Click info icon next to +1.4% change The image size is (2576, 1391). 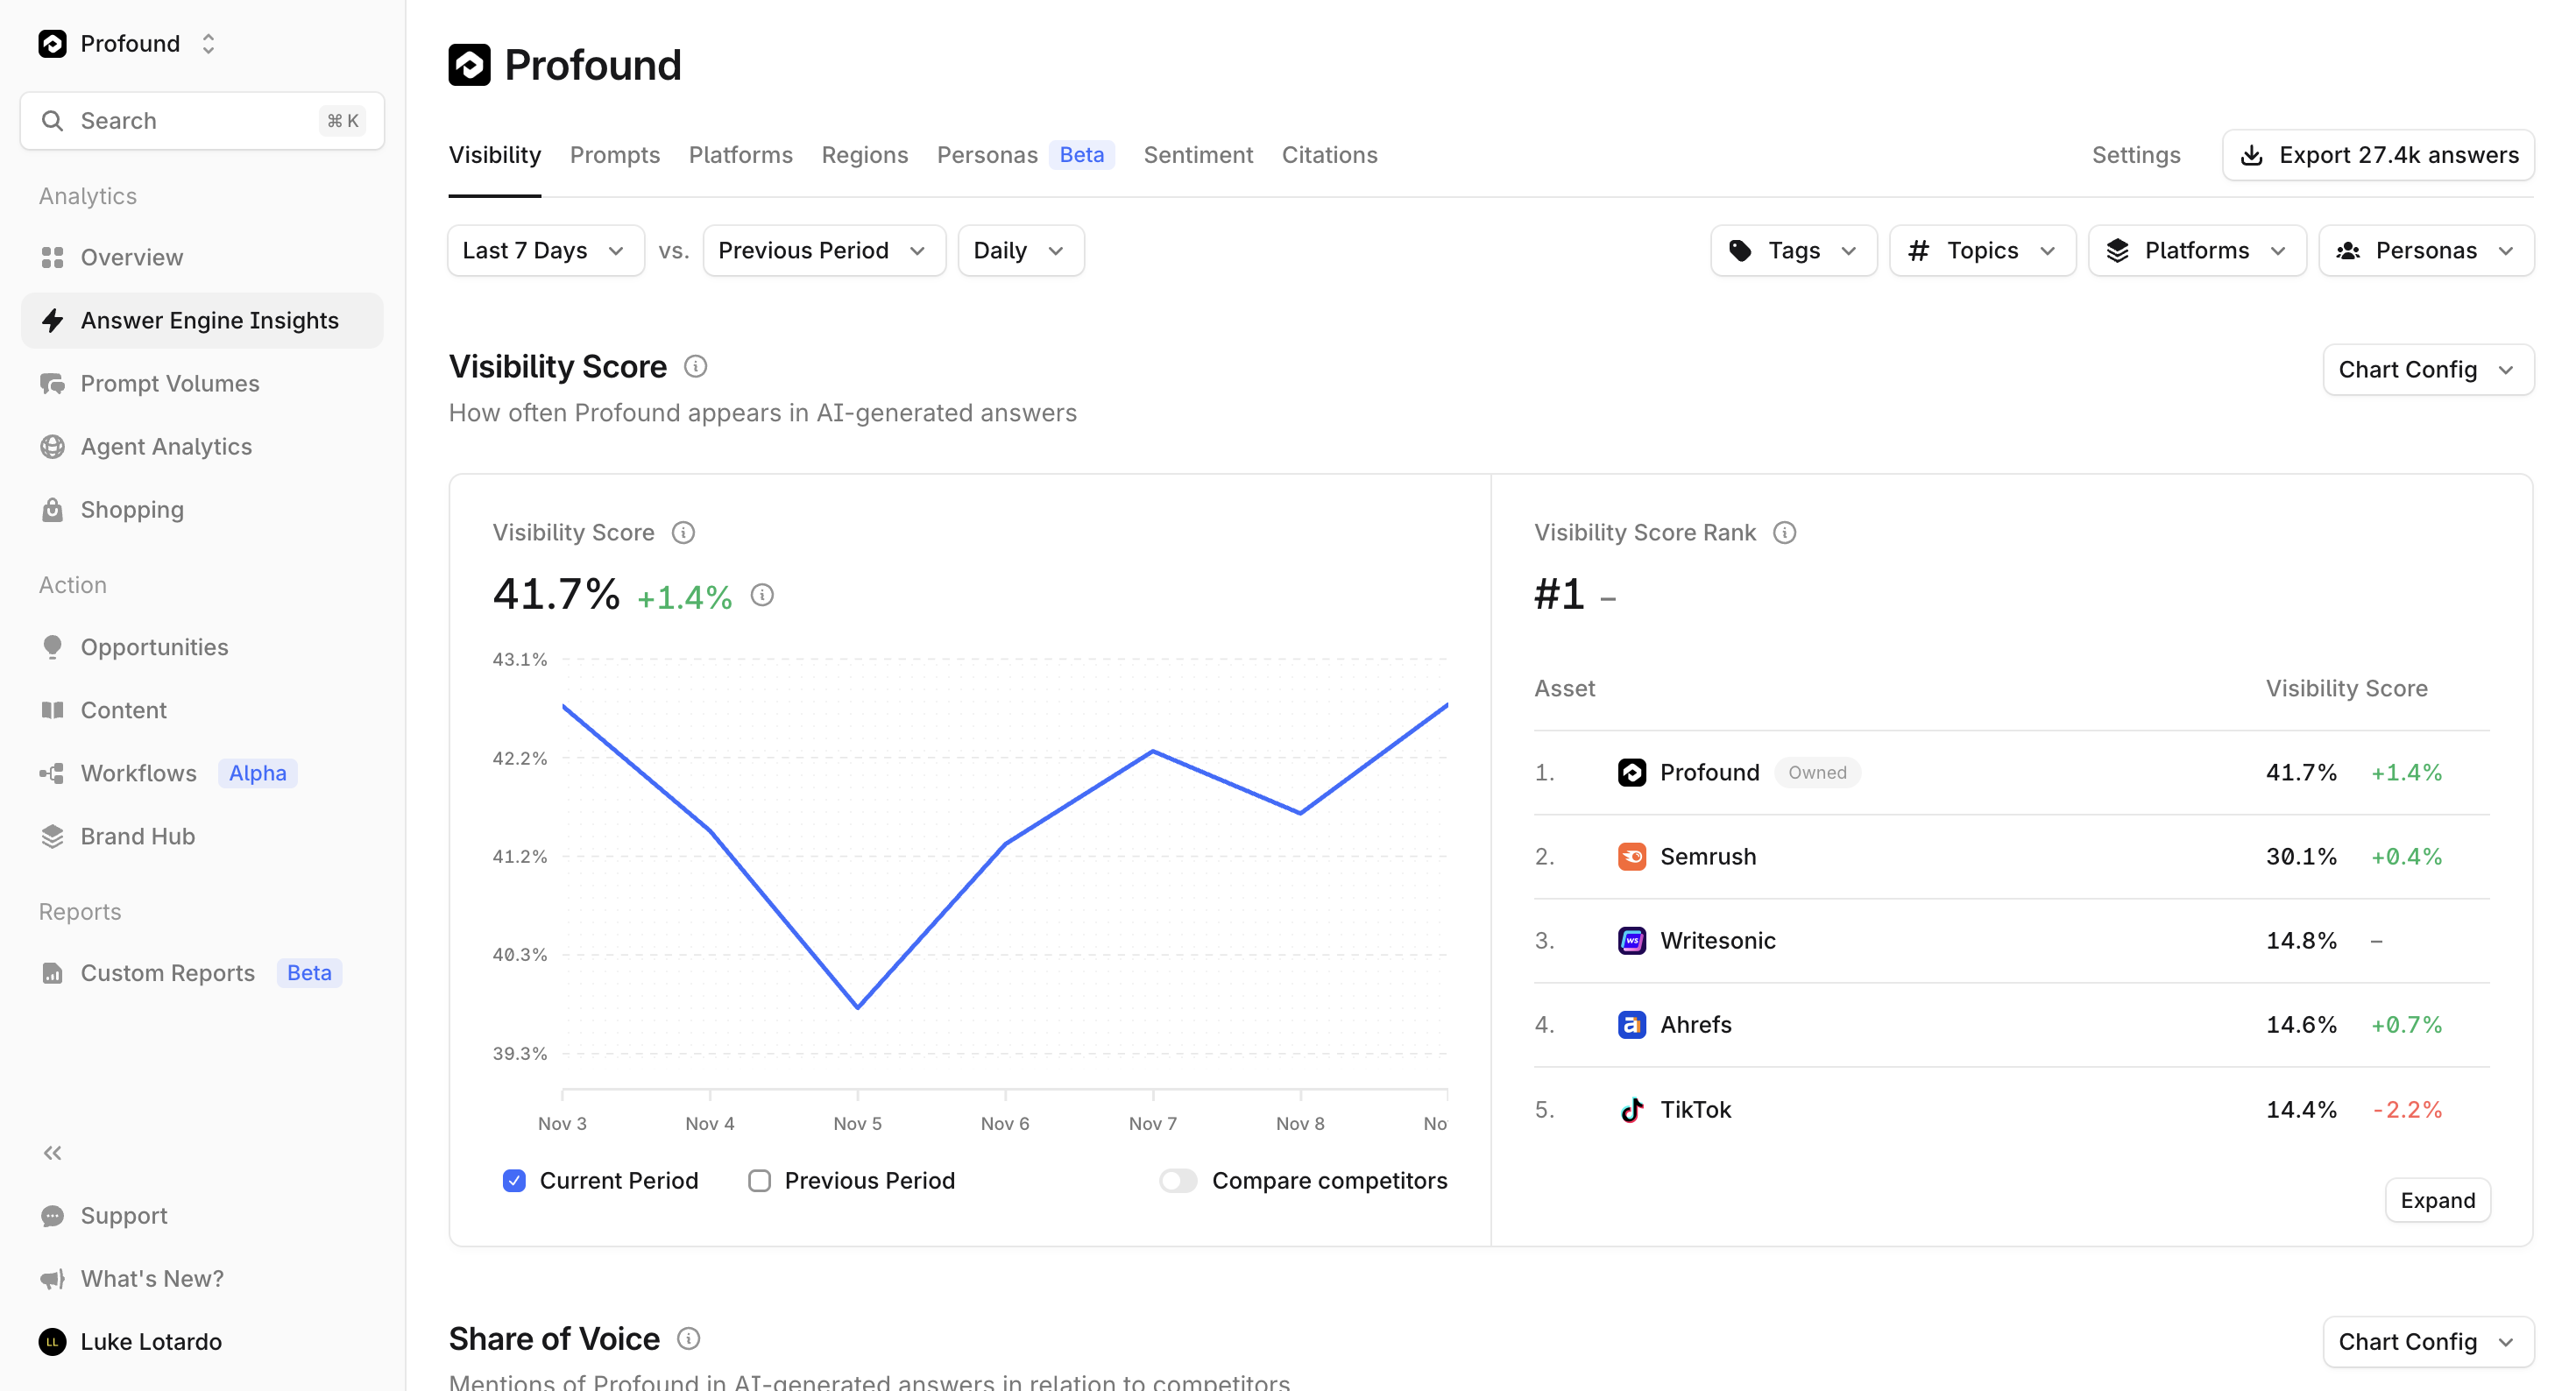762,596
